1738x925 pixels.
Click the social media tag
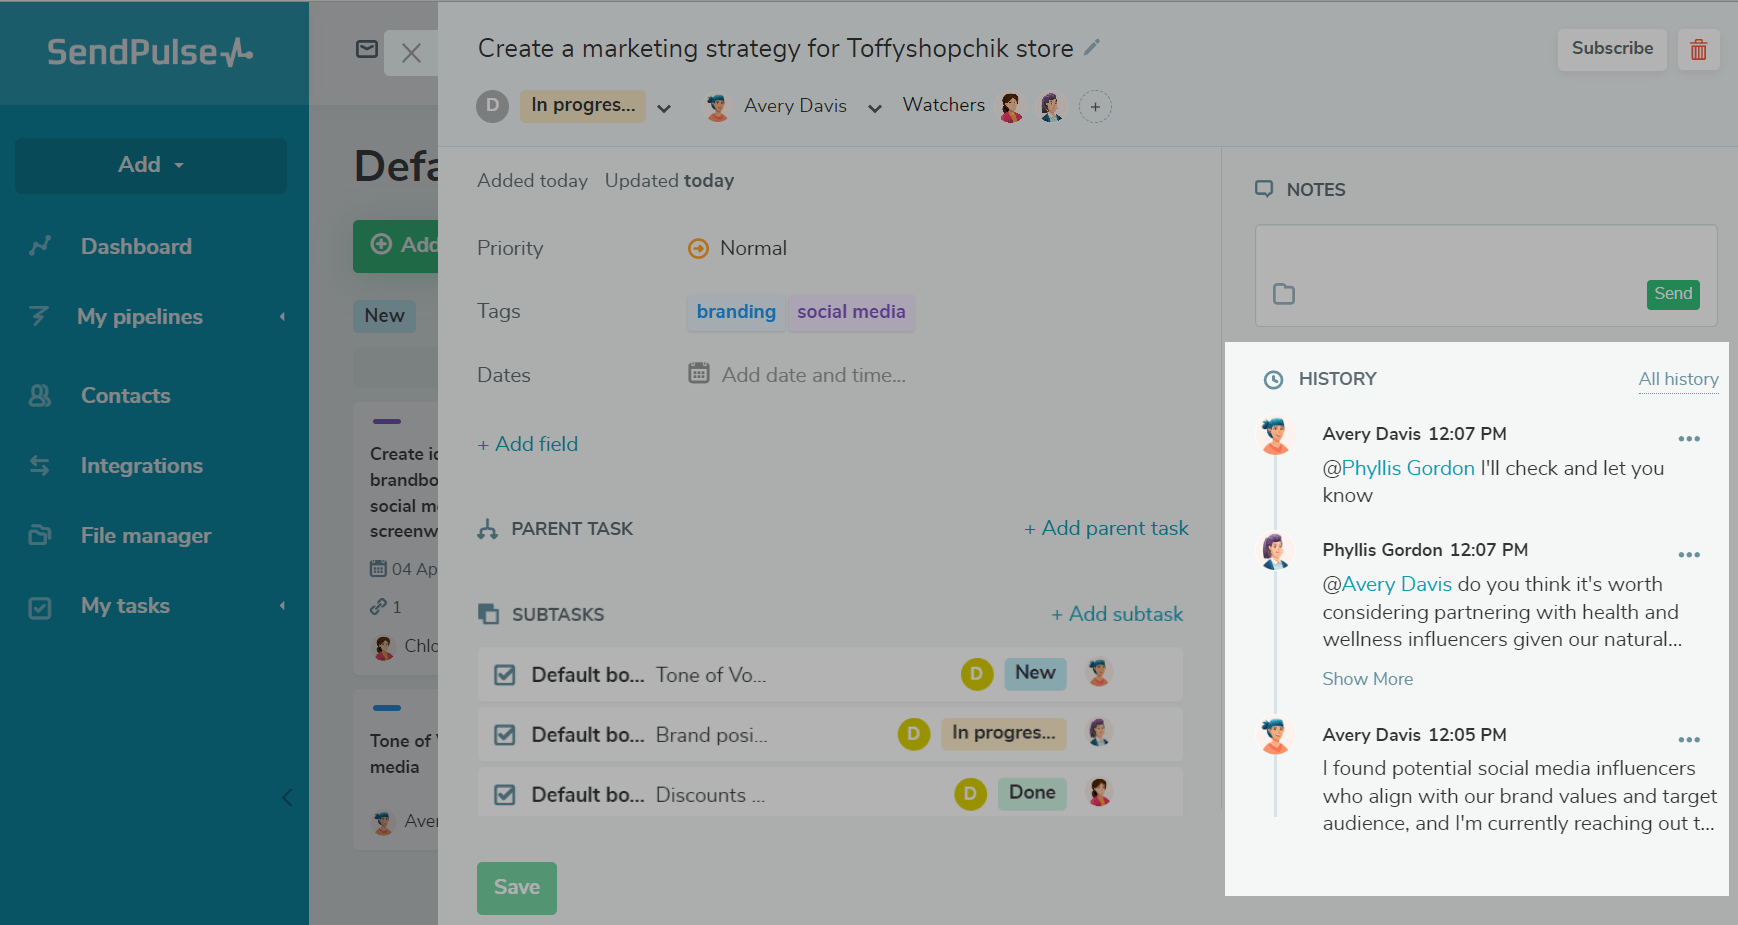(851, 312)
